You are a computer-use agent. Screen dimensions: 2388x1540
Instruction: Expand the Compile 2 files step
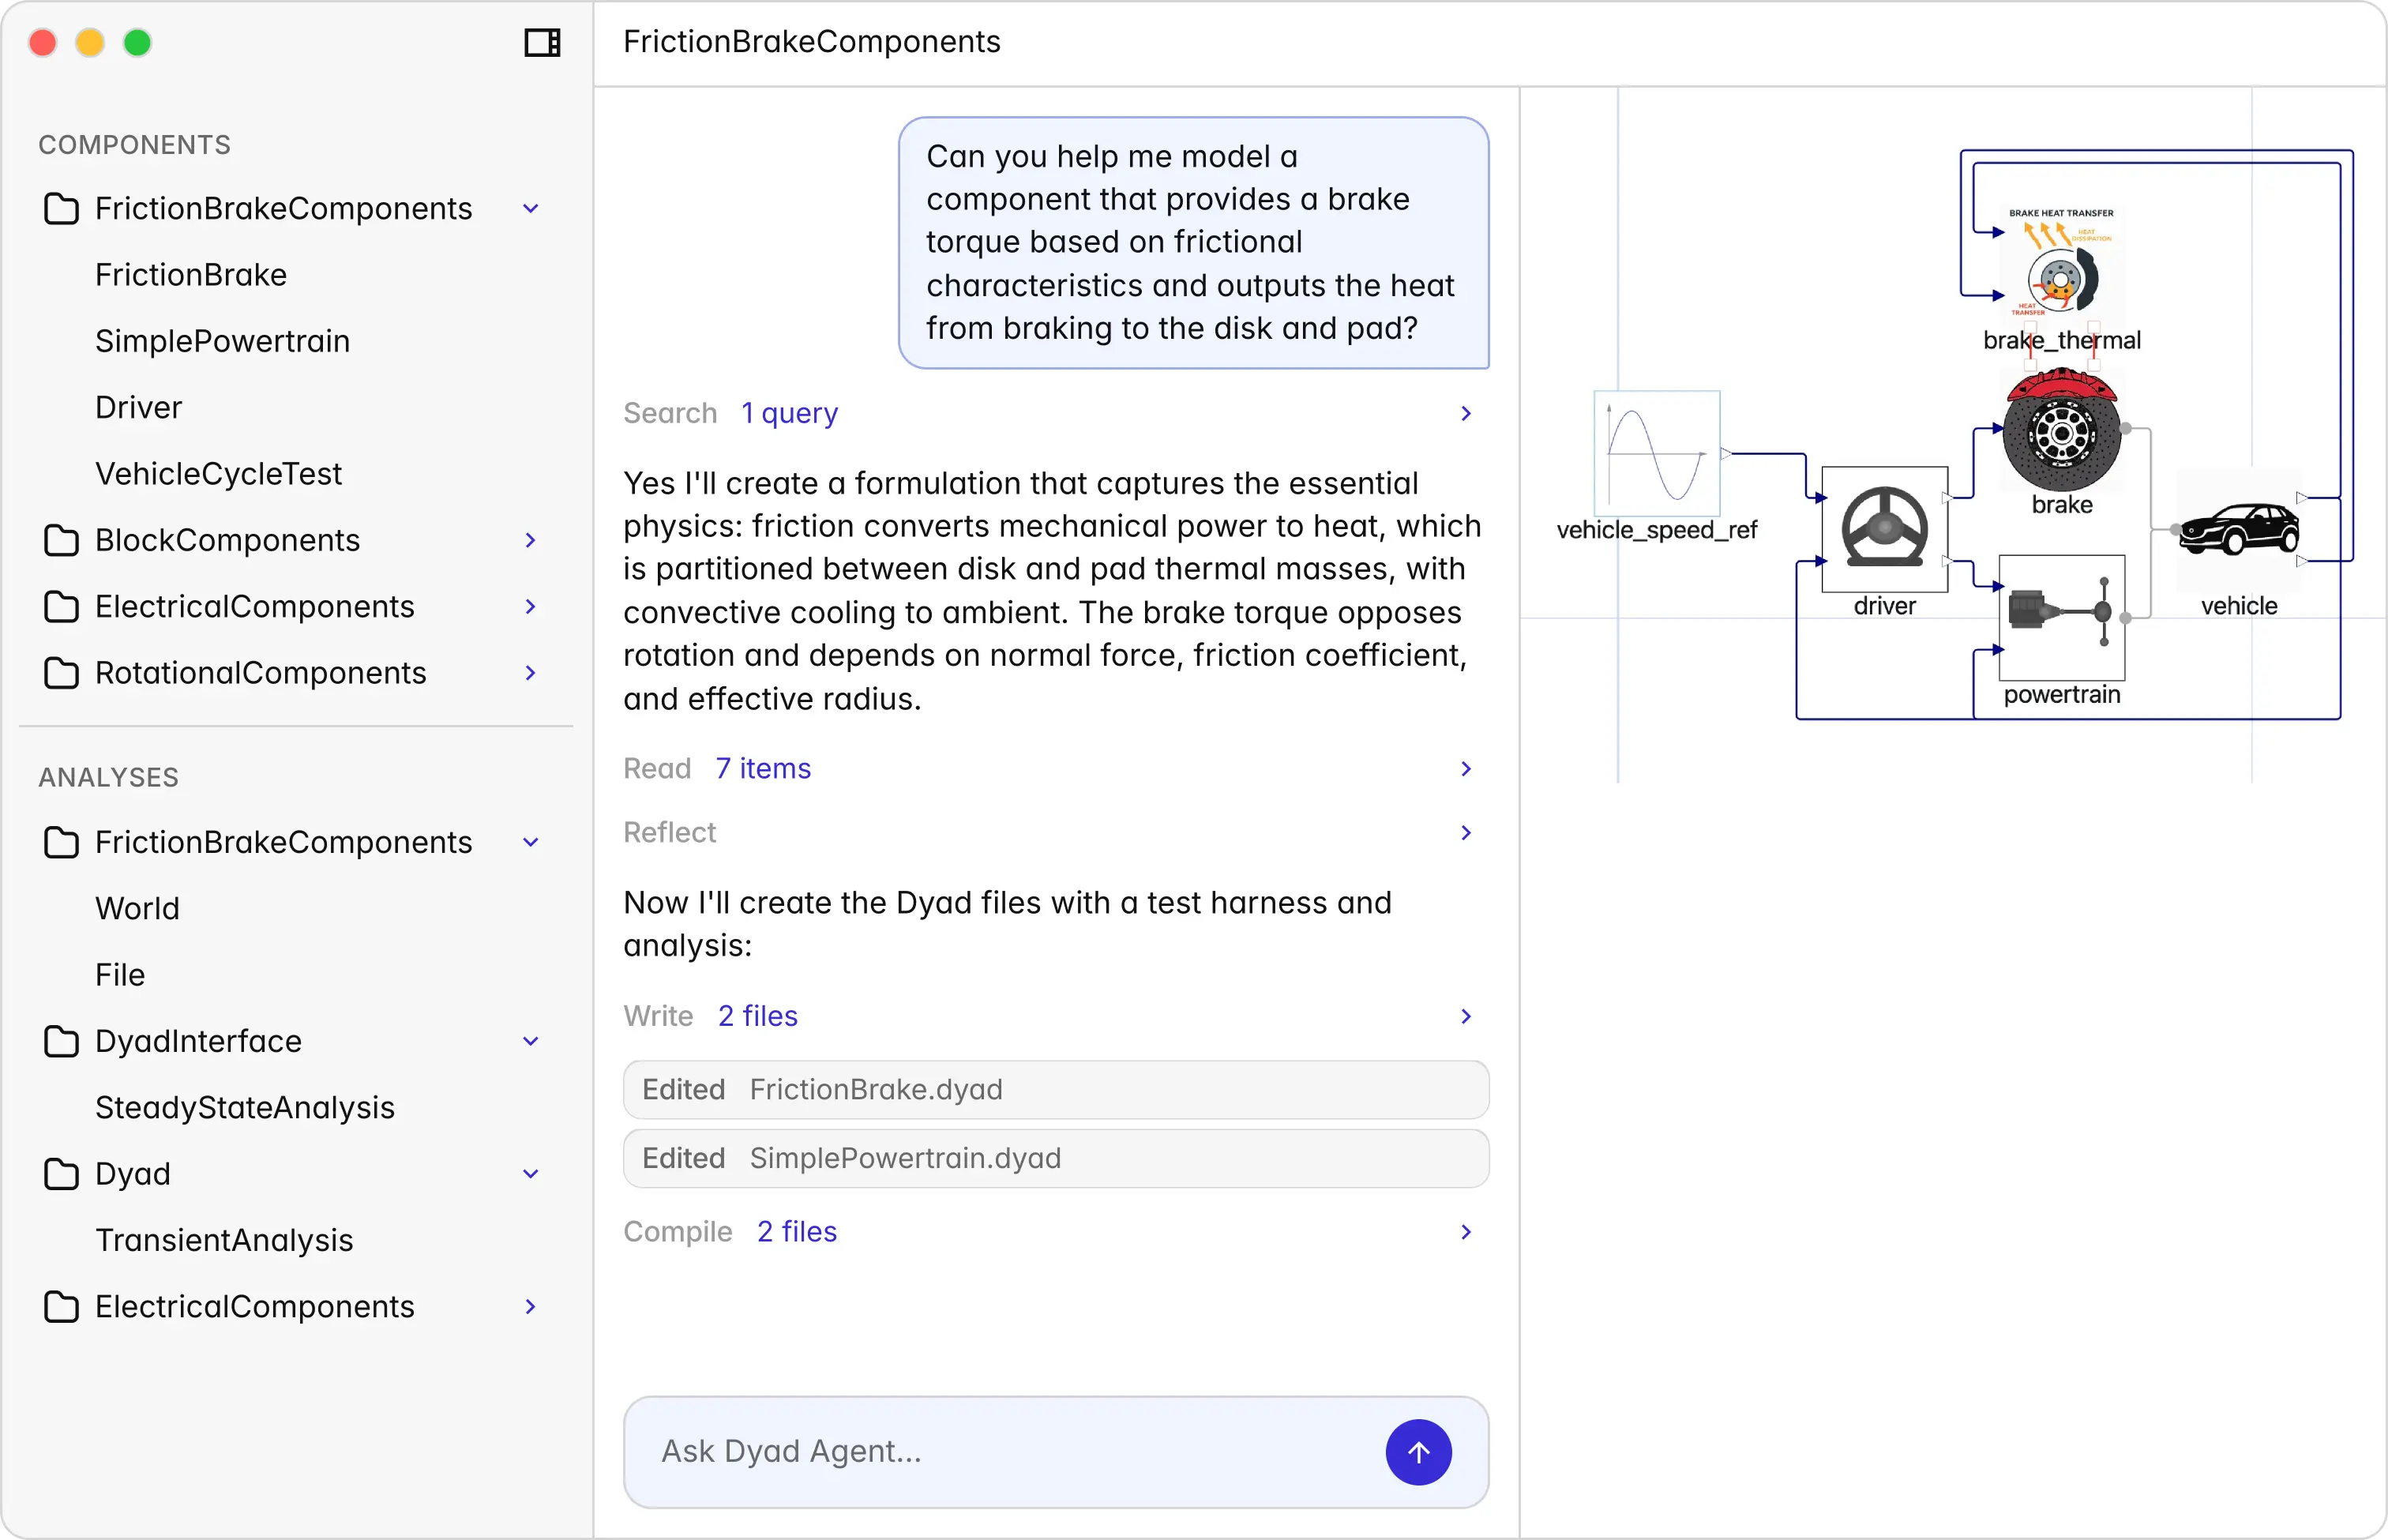1466,1232
